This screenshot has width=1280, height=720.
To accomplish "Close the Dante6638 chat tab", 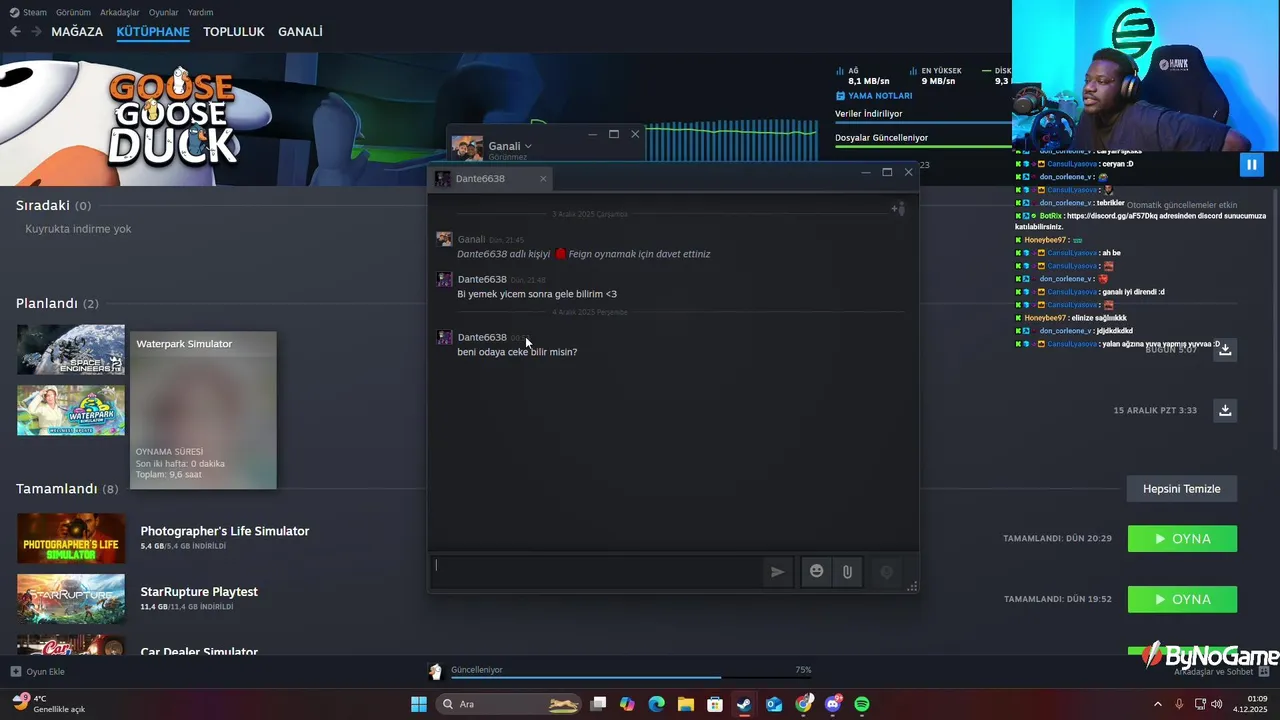I will point(543,179).
